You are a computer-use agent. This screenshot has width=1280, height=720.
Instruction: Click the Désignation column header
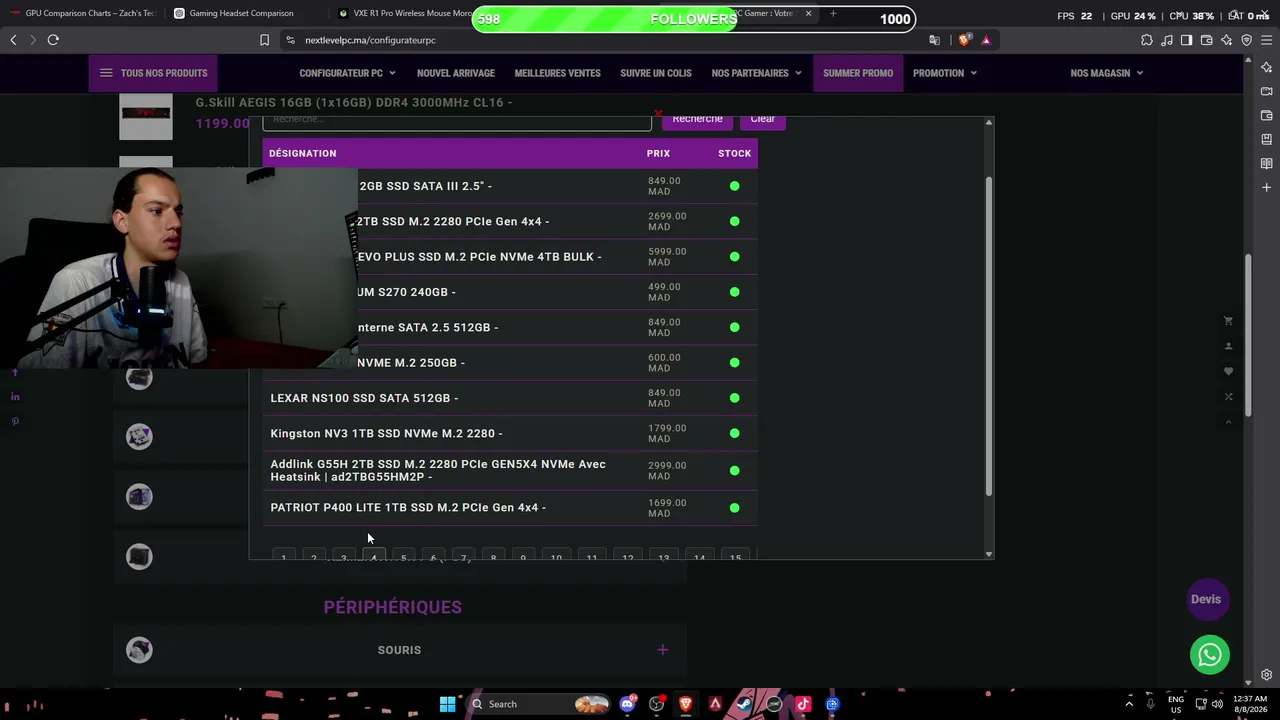point(303,153)
